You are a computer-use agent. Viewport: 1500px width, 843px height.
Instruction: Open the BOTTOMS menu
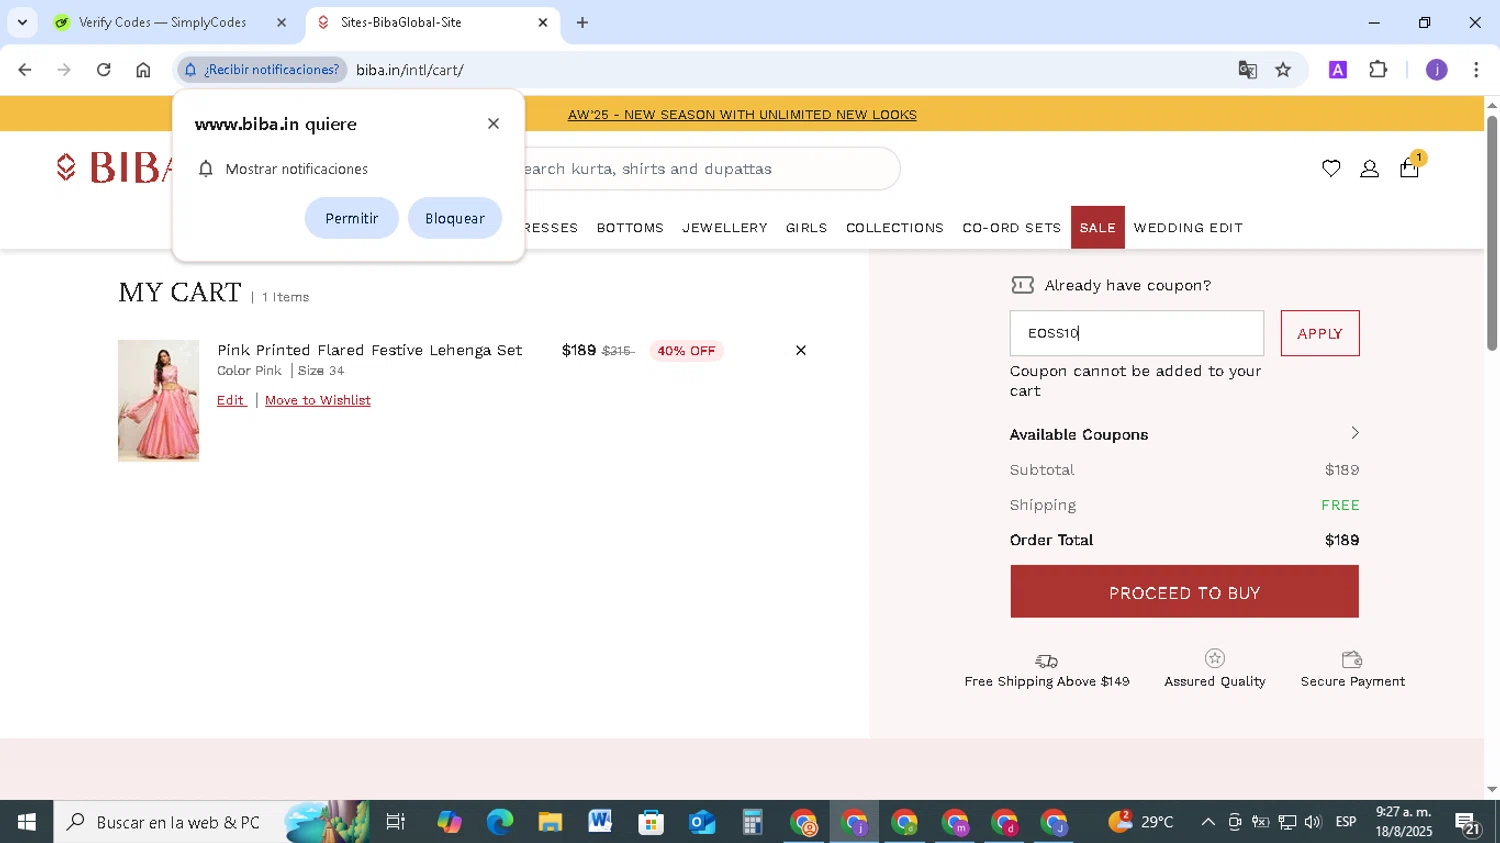tap(630, 228)
